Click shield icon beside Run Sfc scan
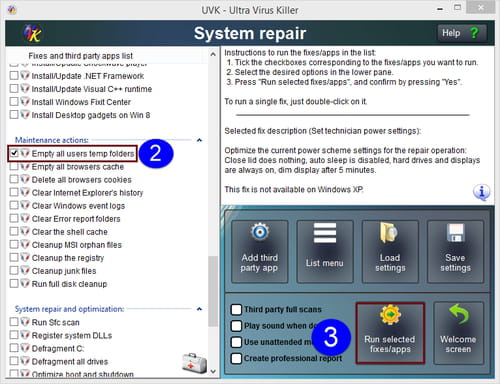Screen dimensions: 500x384 [x=25, y=322]
